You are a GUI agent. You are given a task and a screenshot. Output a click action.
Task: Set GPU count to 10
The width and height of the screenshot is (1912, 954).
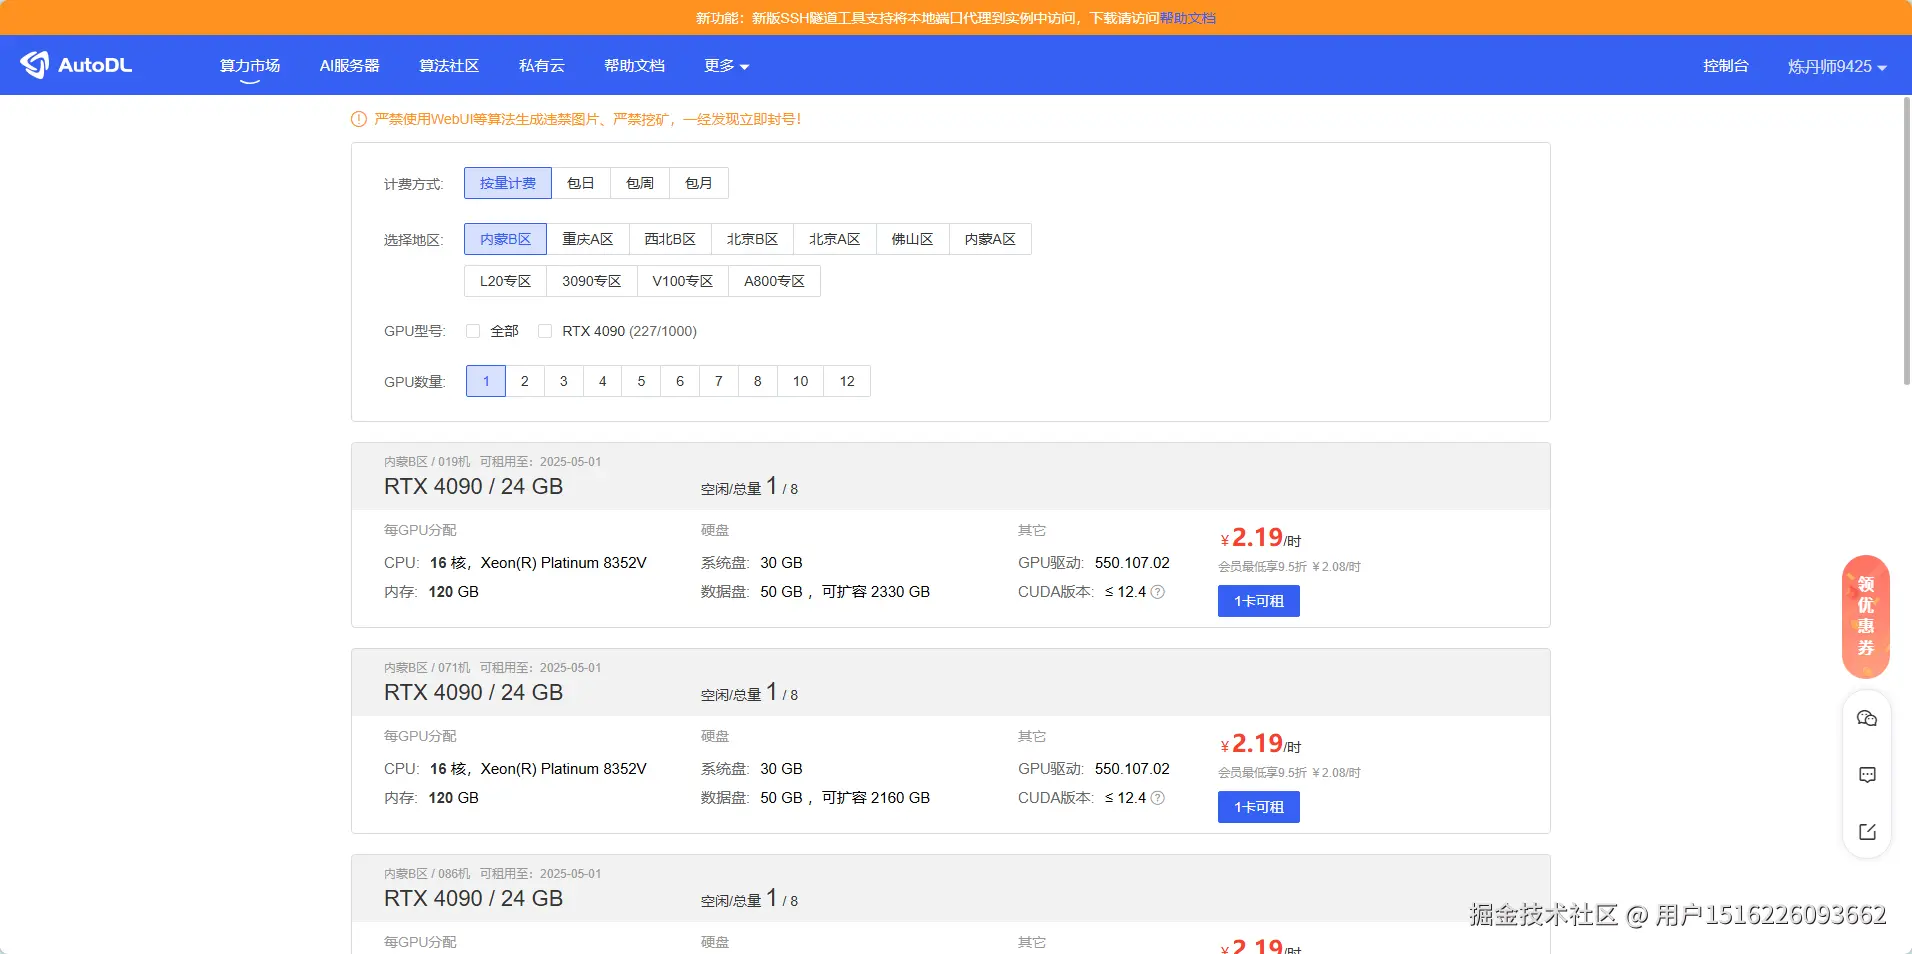point(801,381)
